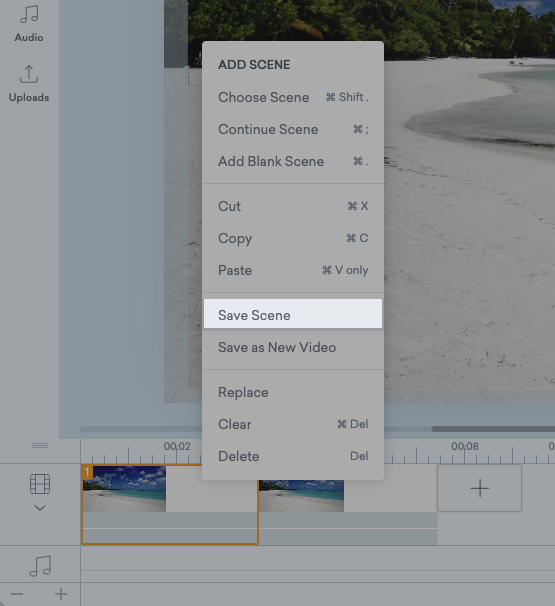Open the Uploads panel
555x606 pixels.
tap(29, 83)
